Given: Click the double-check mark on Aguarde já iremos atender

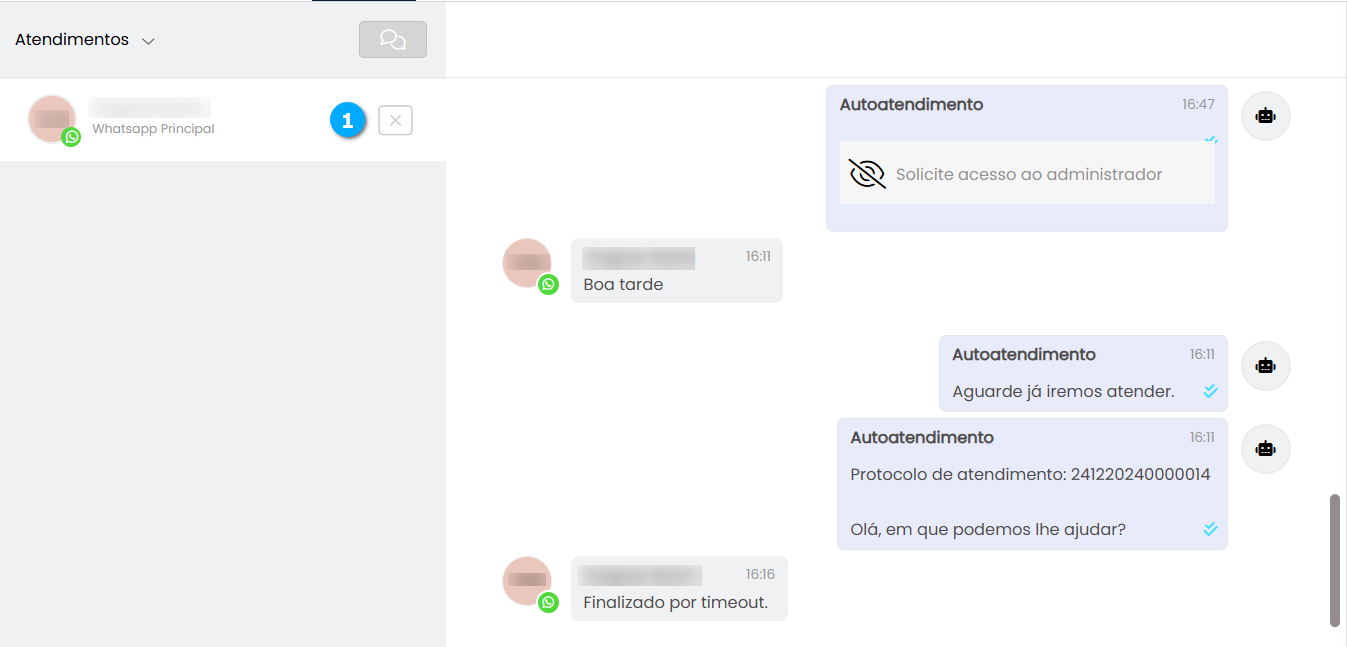Looking at the screenshot, I should pos(1210,391).
